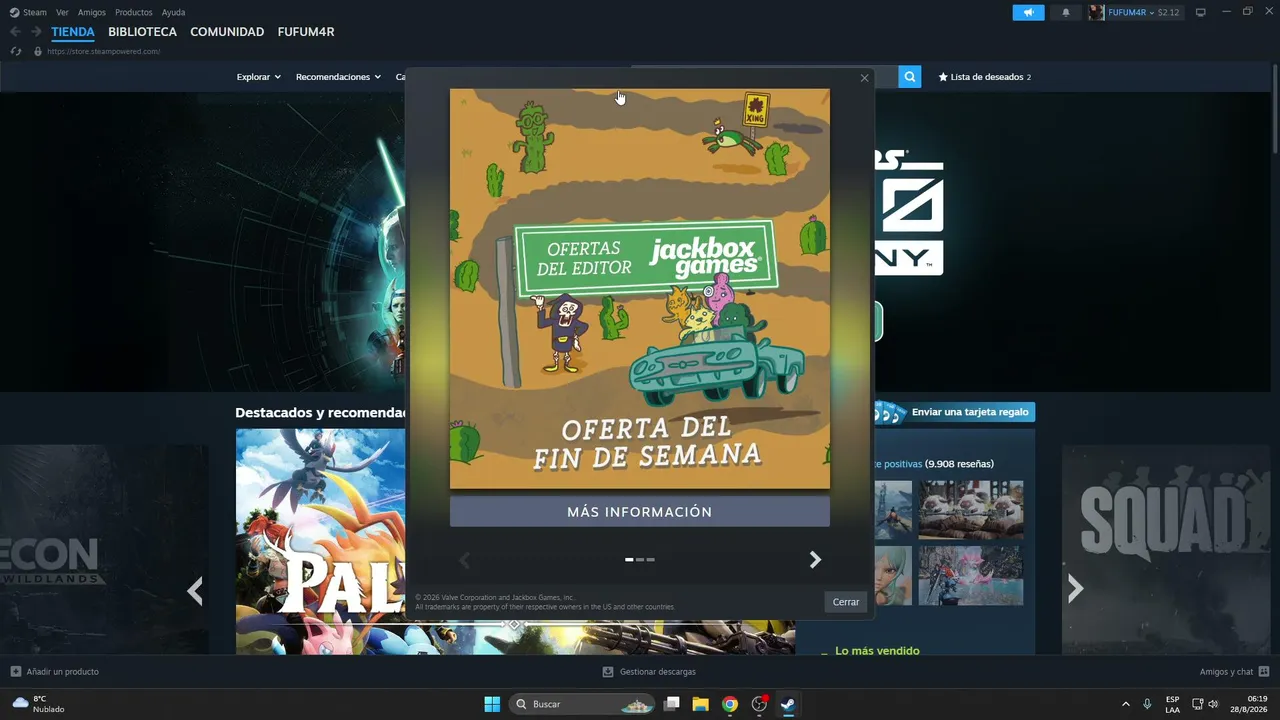The height and width of the screenshot is (720, 1280).
Task: Open the friends list icon beside Amigos y chat
Action: point(1264,672)
